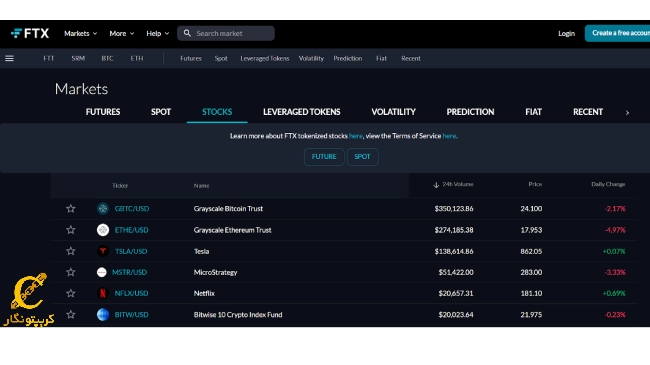Favorite the TSLA/USD row star
The width and height of the screenshot is (650, 365).
tap(71, 251)
